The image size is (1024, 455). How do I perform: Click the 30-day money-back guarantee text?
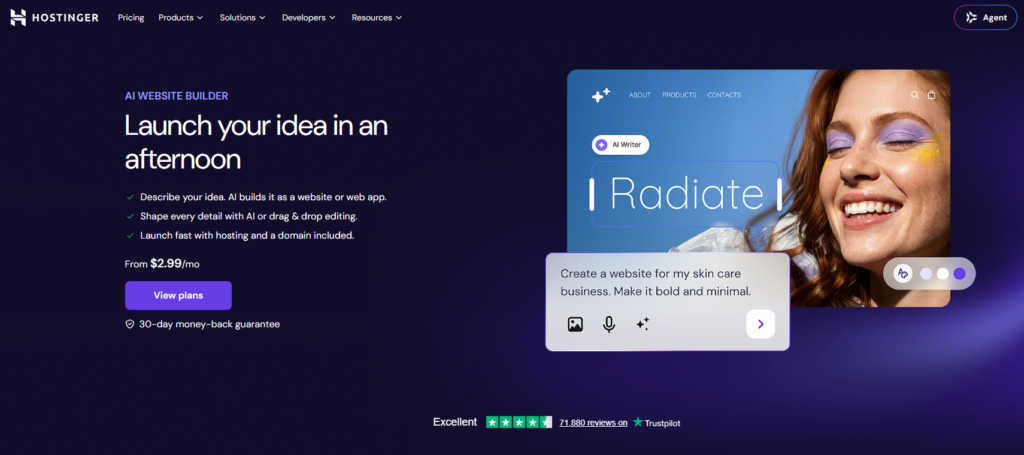(210, 324)
